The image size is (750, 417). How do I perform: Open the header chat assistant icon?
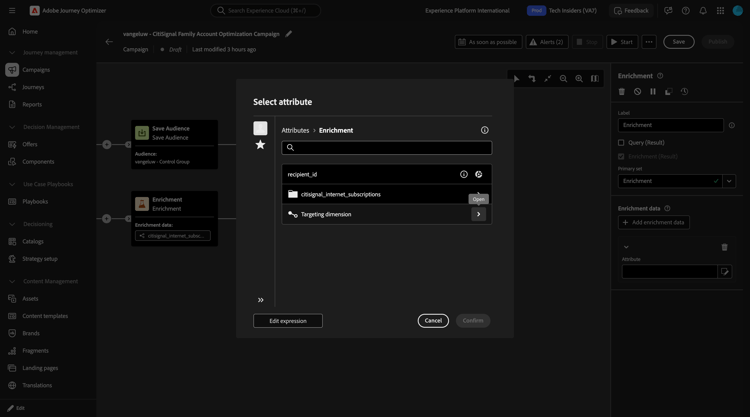coord(668,11)
